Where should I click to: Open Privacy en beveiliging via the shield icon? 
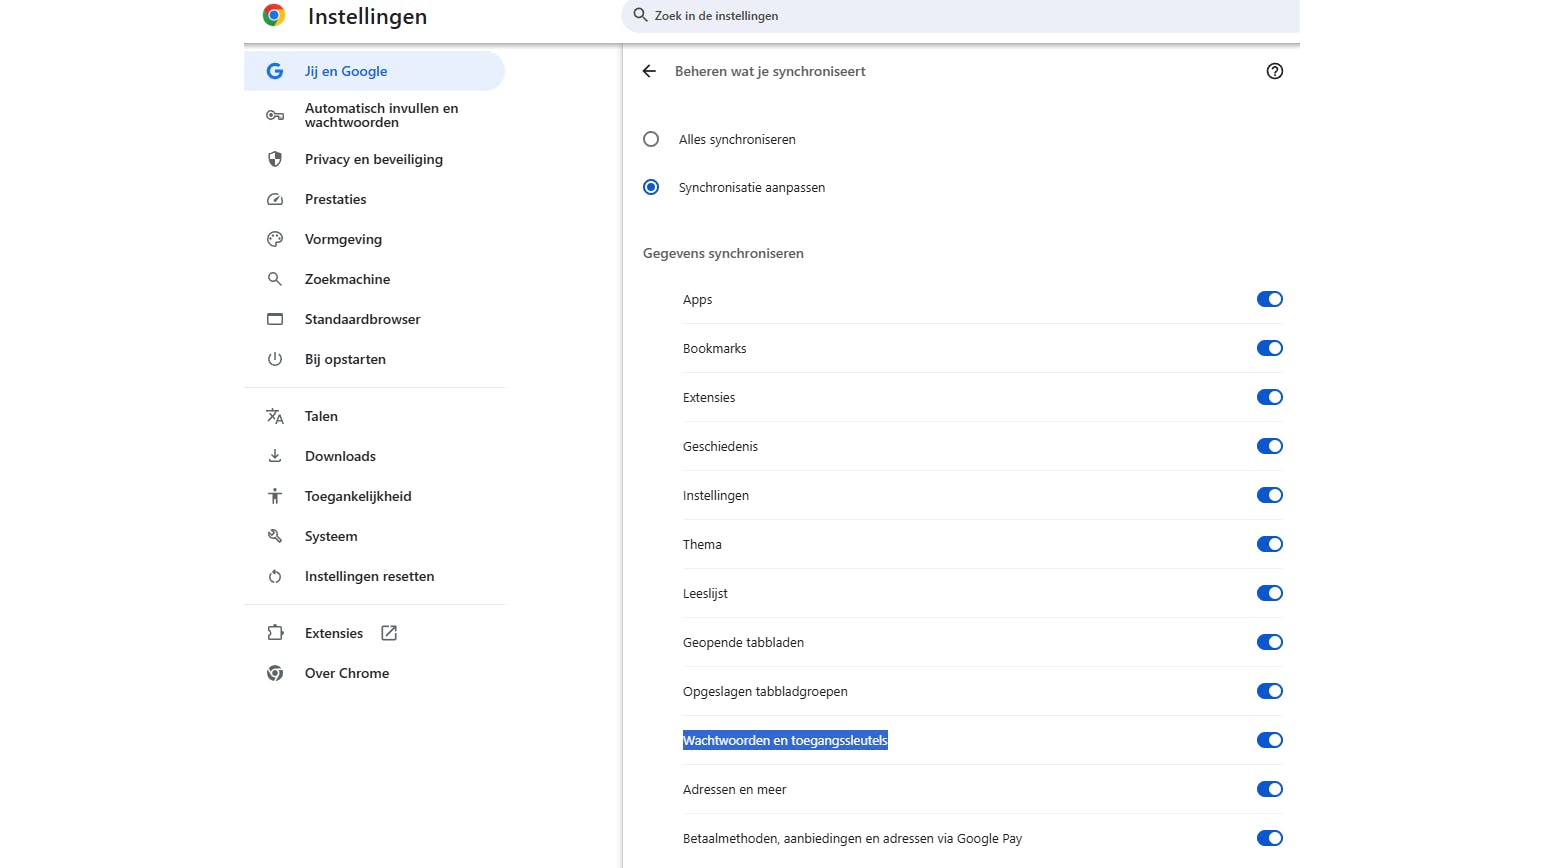coord(275,159)
